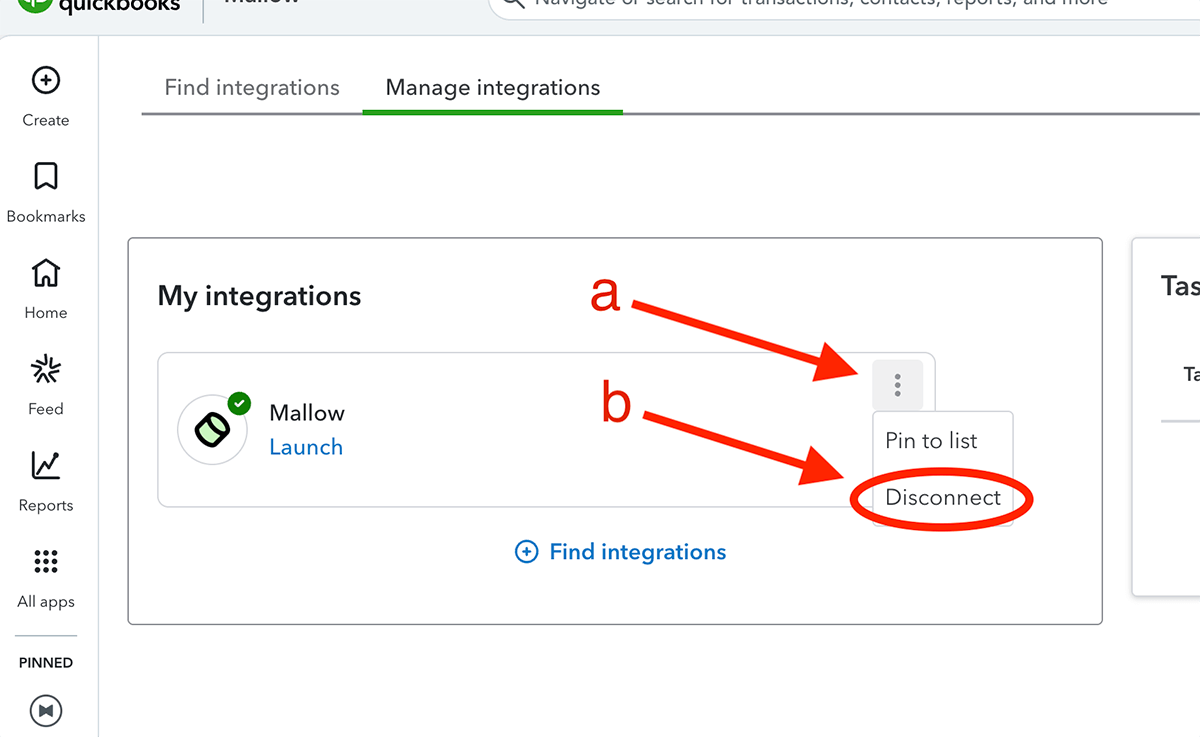Click the green connected checkmark badge
Screen dimensions: 1200x737
[239, 403]
